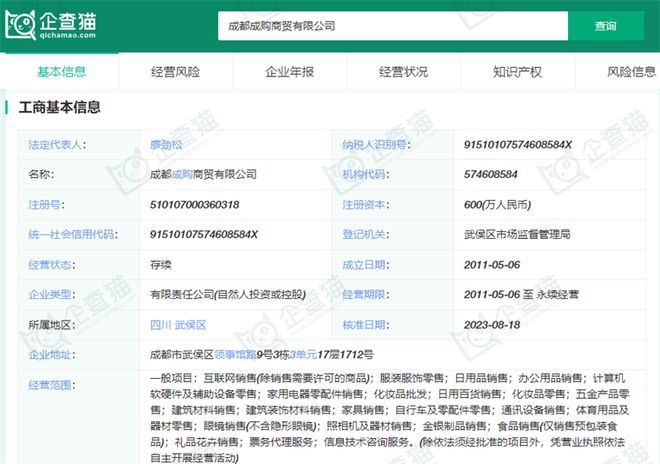Image resolution: width=660 pixels, height=464 pixels.
Task: Click the Qichamao cat logo icon
Action: tap(20, 25)
